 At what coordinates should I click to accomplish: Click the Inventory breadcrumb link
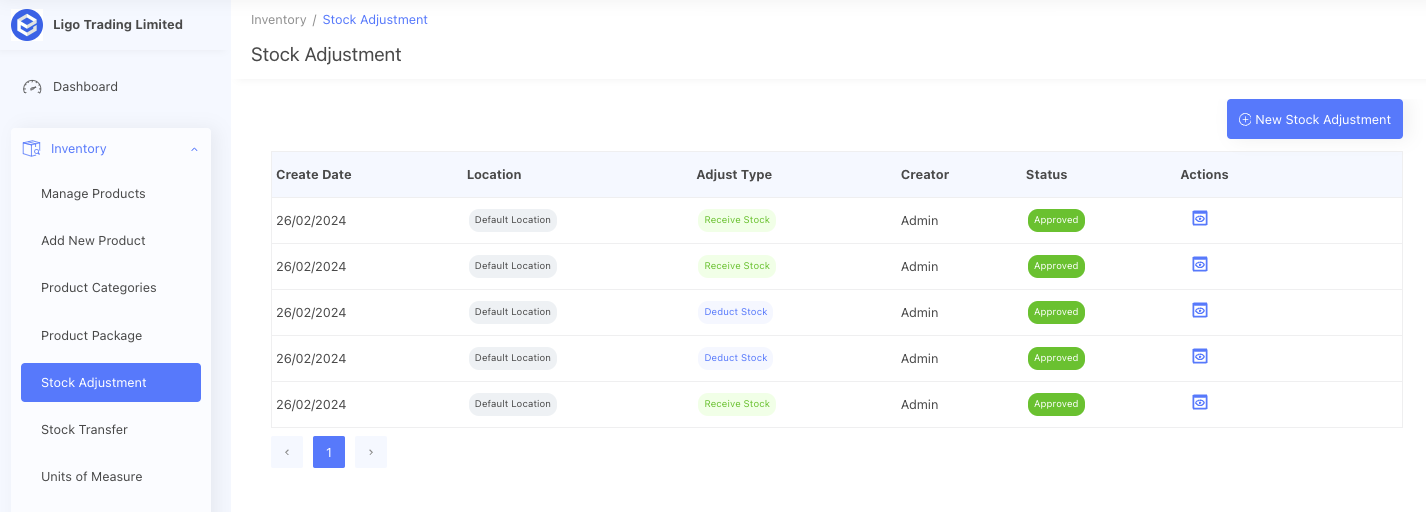(278, 20)
